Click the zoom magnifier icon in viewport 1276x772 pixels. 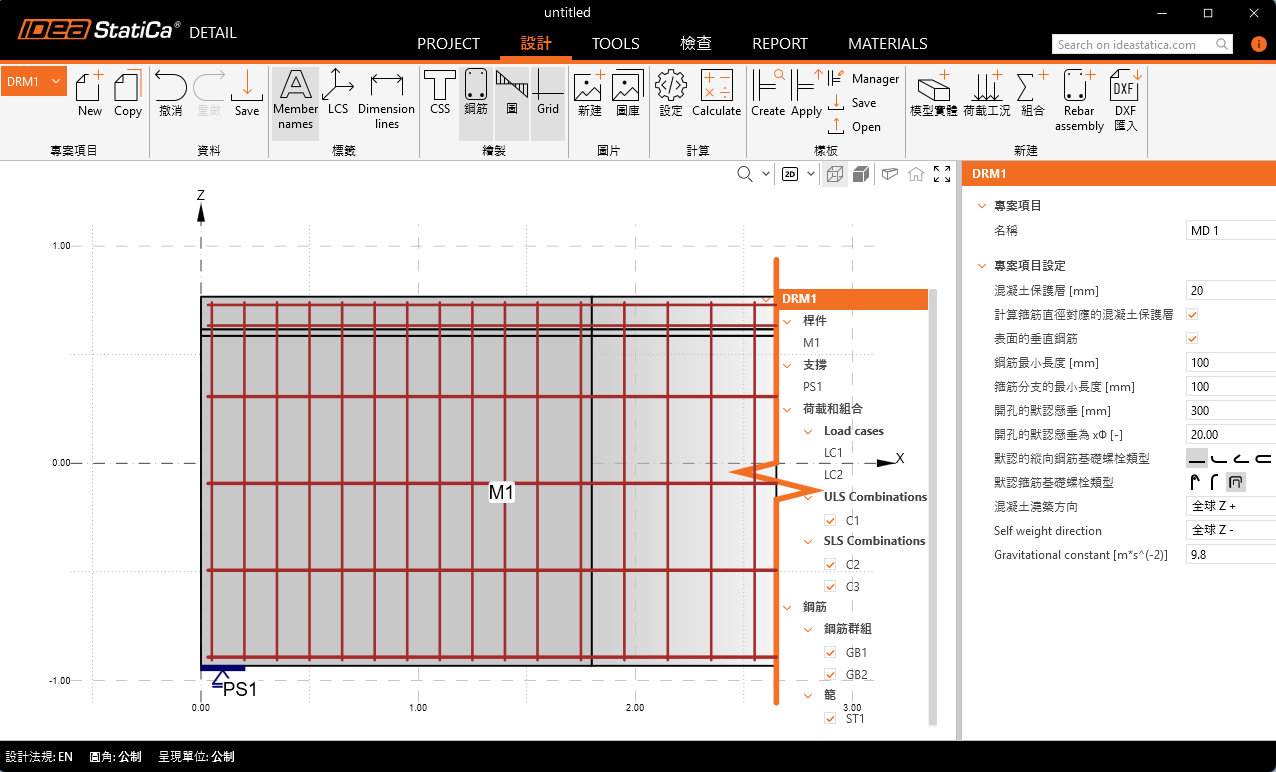click(x=745, y=174)
